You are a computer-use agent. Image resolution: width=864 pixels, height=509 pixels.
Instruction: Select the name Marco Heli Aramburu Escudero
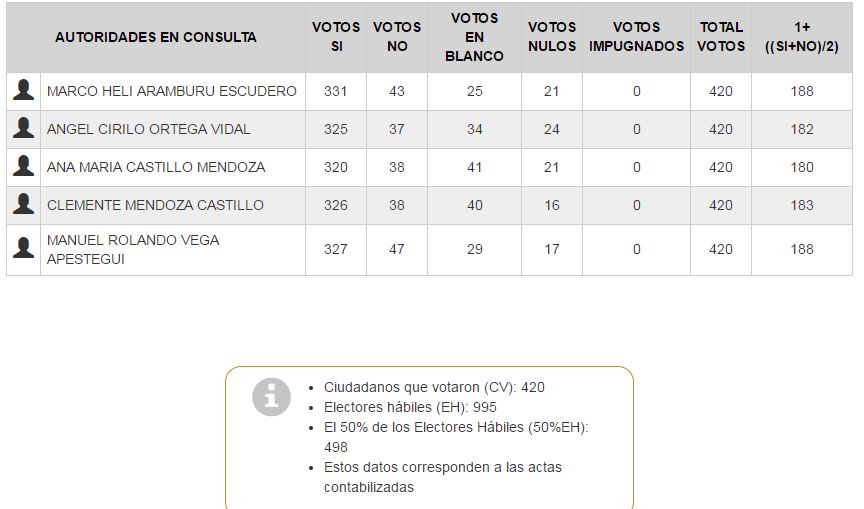click(172, 91)
